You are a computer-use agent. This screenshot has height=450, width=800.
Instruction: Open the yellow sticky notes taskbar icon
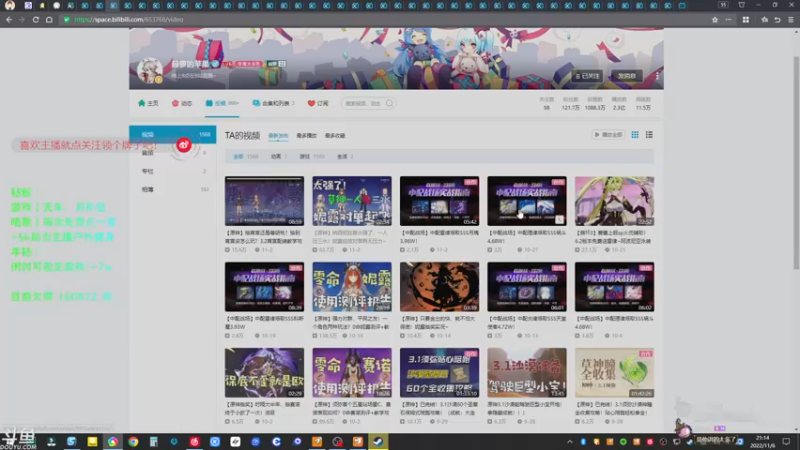(92, 442)
